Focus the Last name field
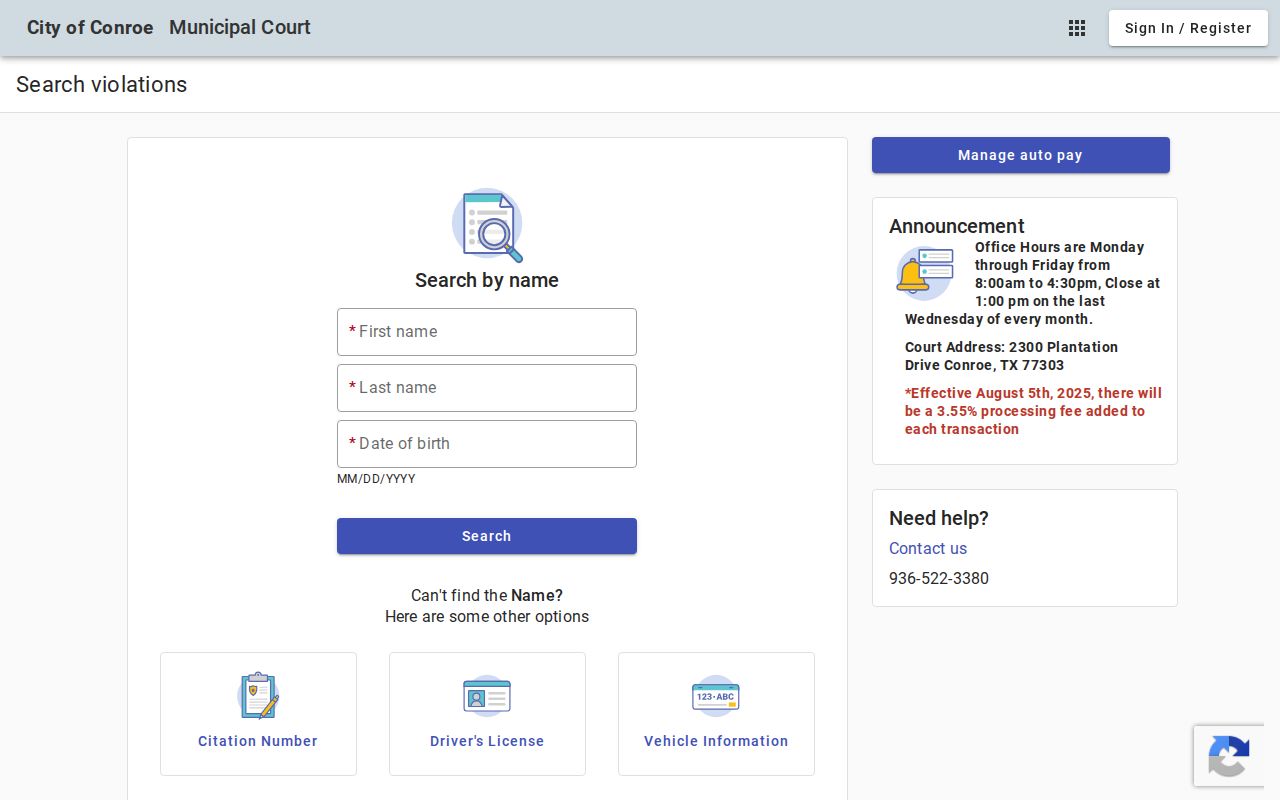This screenshot has height=800, width=1280. [487, 388]
